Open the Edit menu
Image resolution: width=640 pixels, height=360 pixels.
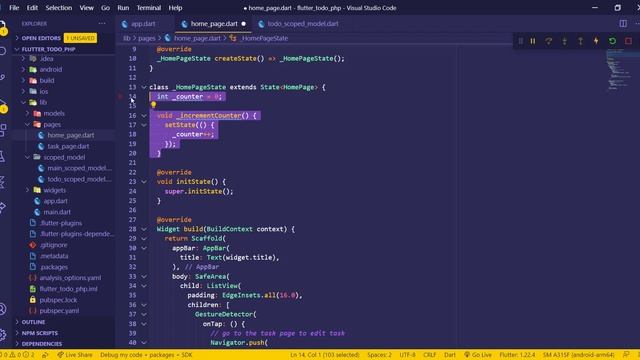32,8
